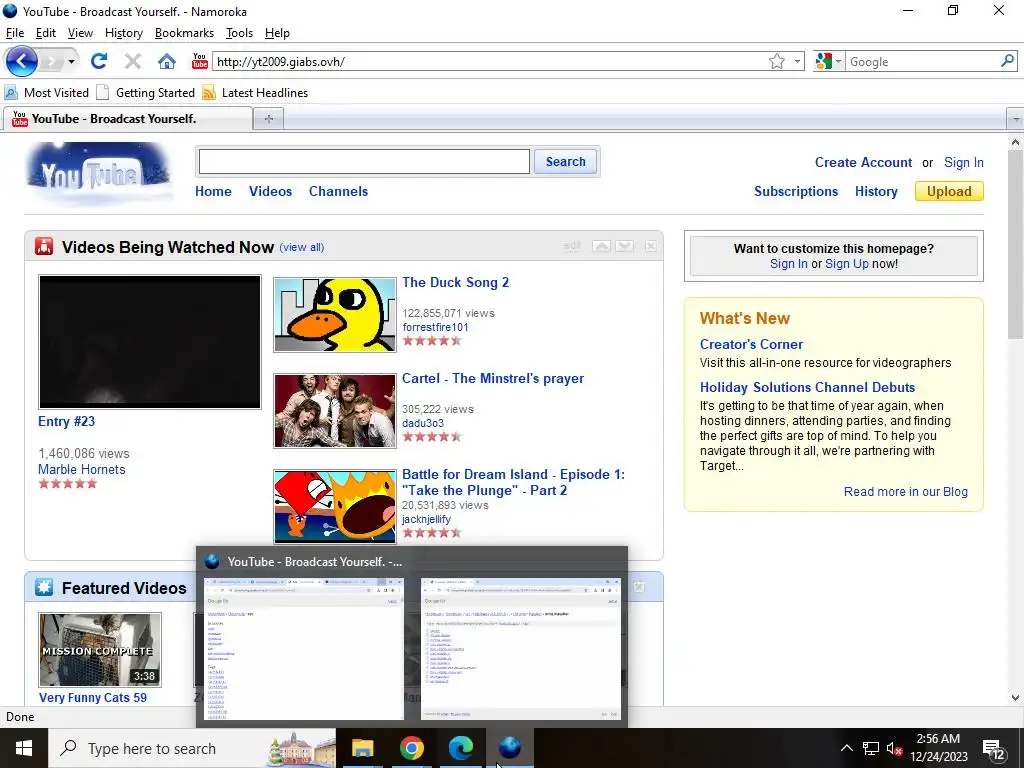Click the Namoroka browser taskbar icon
The image size is (1024, 768).
pos(509,748)
